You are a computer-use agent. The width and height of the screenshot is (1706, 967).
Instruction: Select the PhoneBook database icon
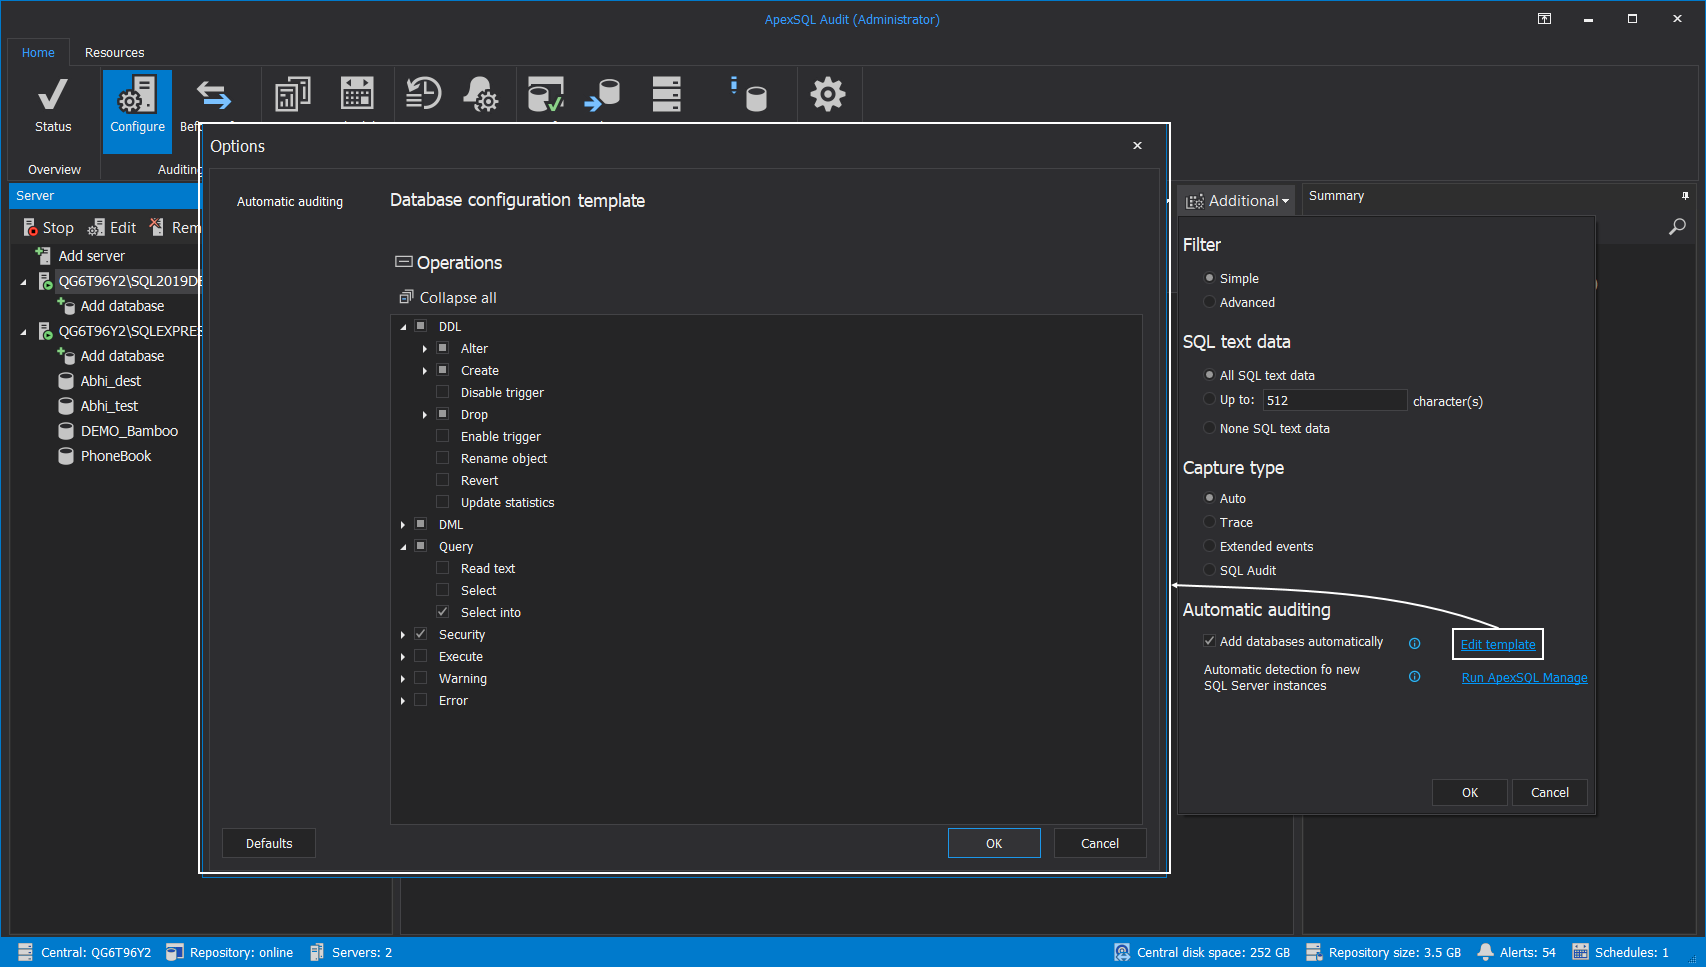(66, 456)
